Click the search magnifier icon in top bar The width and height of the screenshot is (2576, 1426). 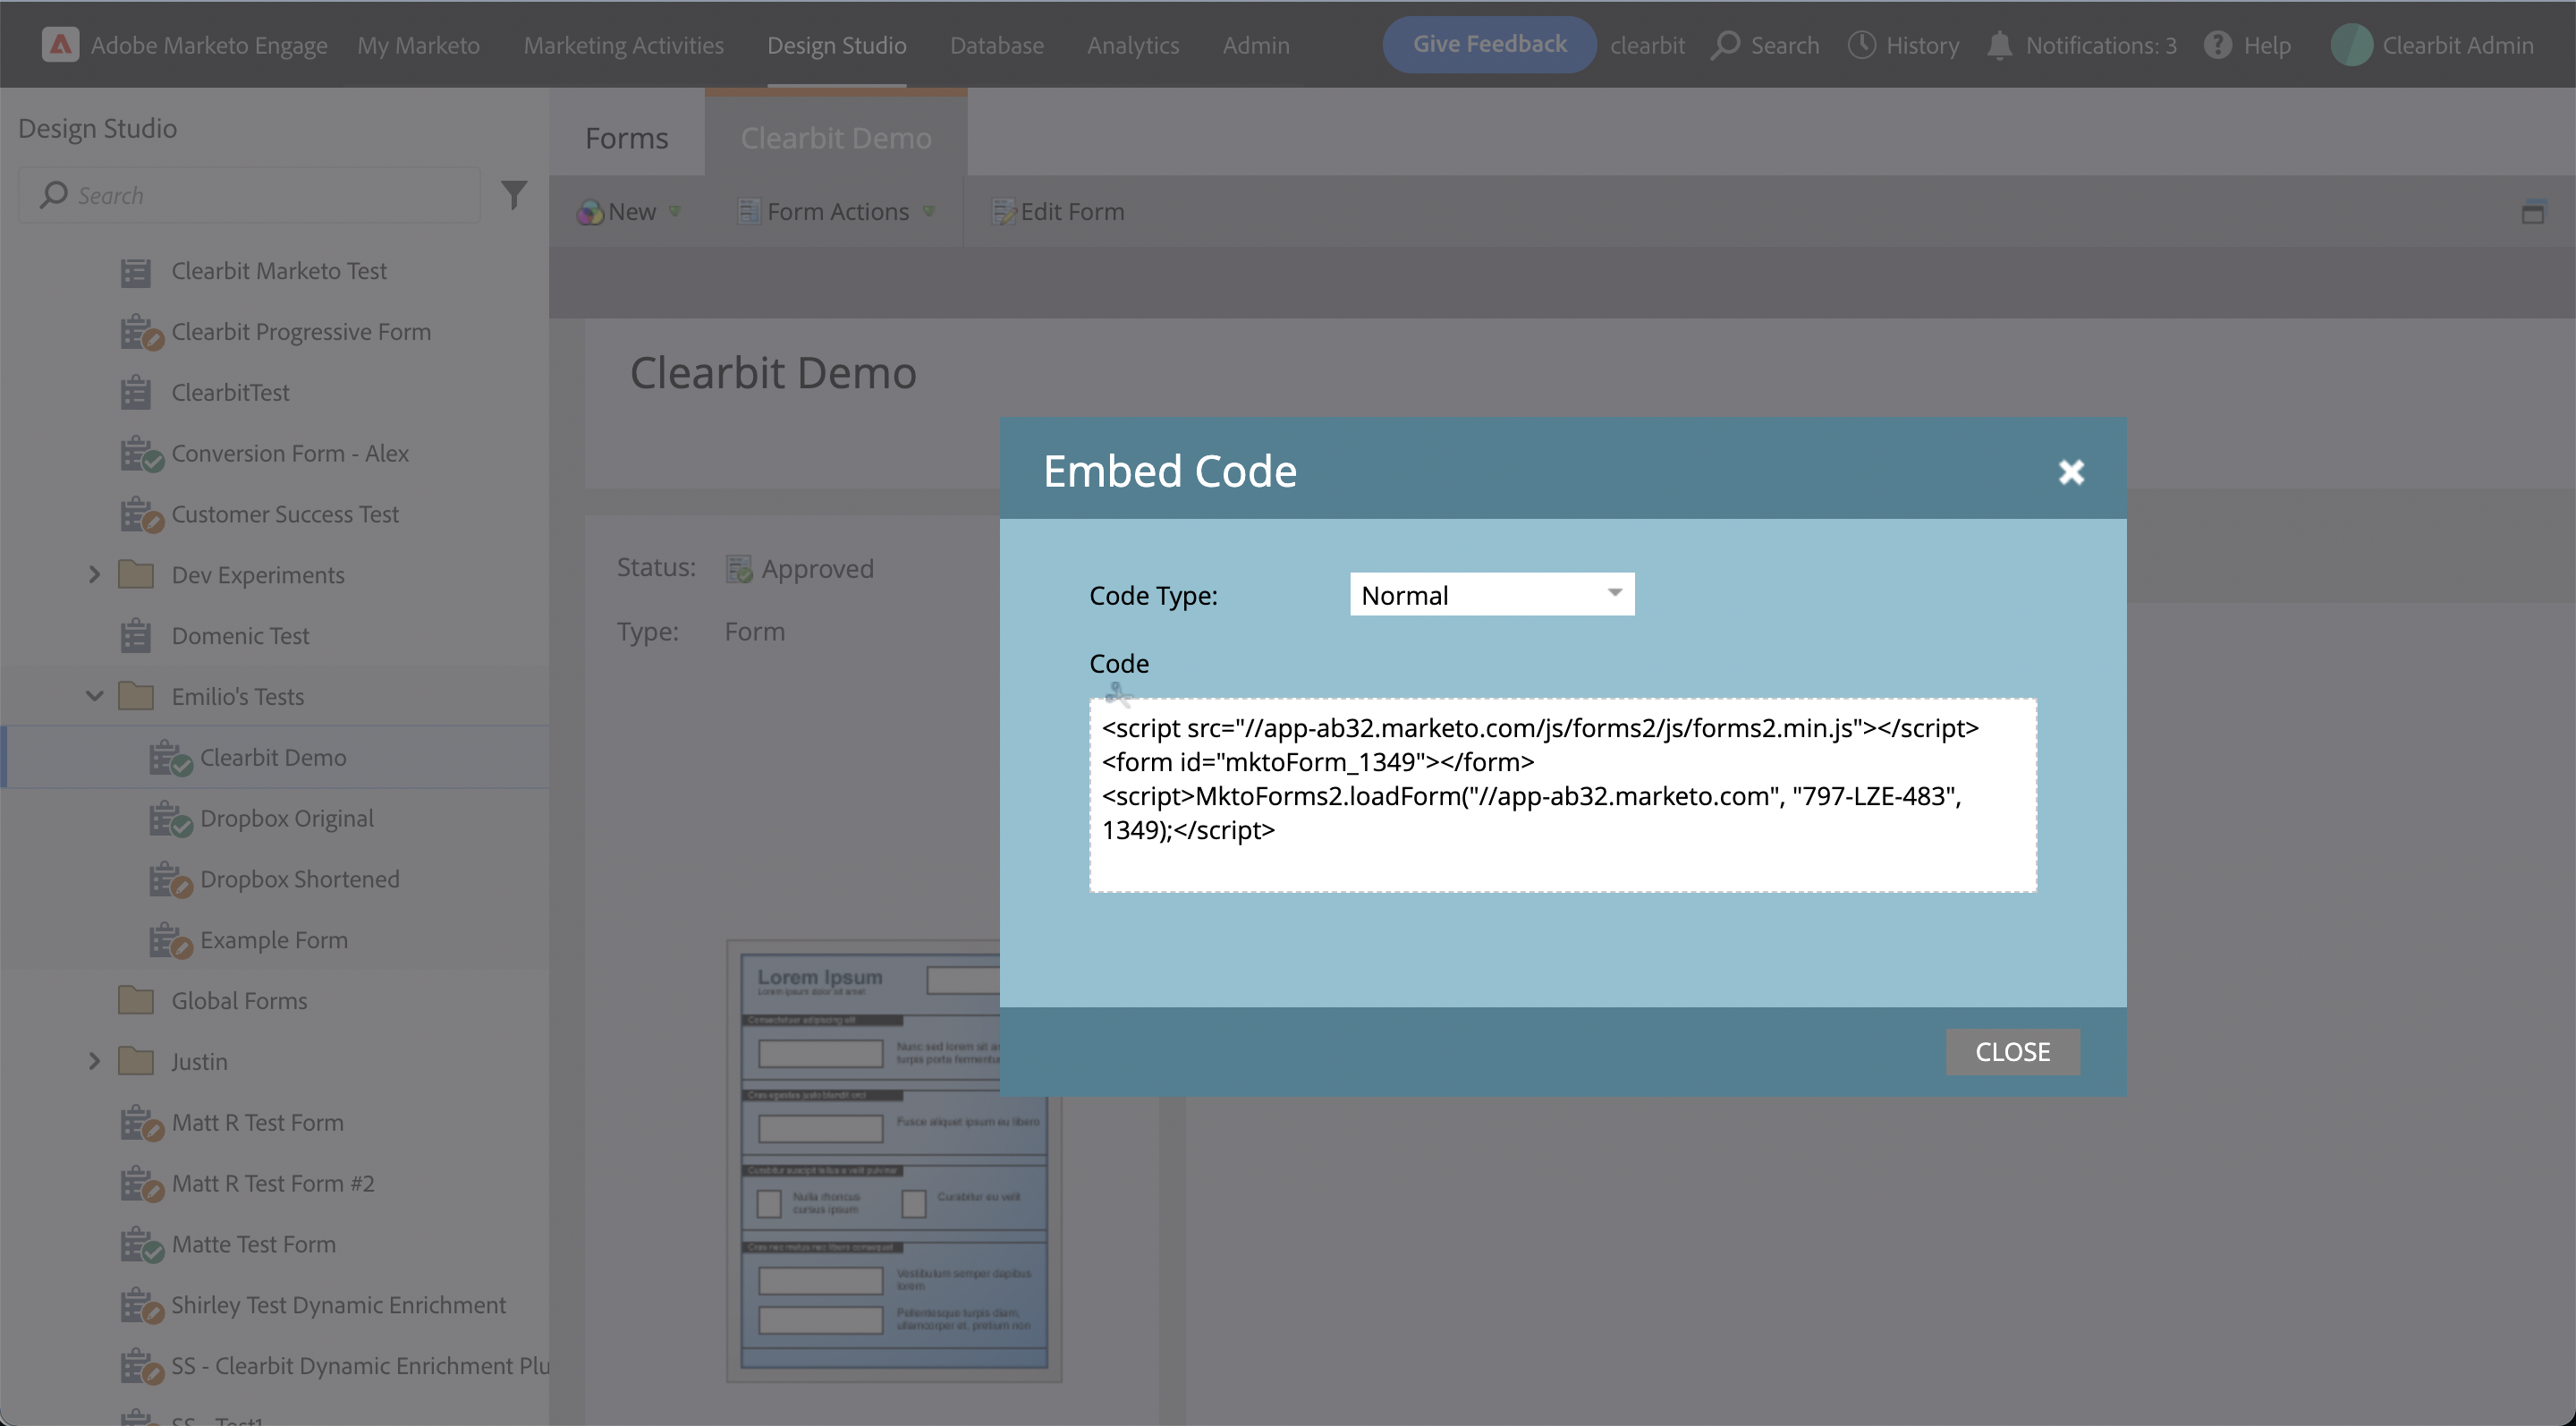tap(1725, 45)
